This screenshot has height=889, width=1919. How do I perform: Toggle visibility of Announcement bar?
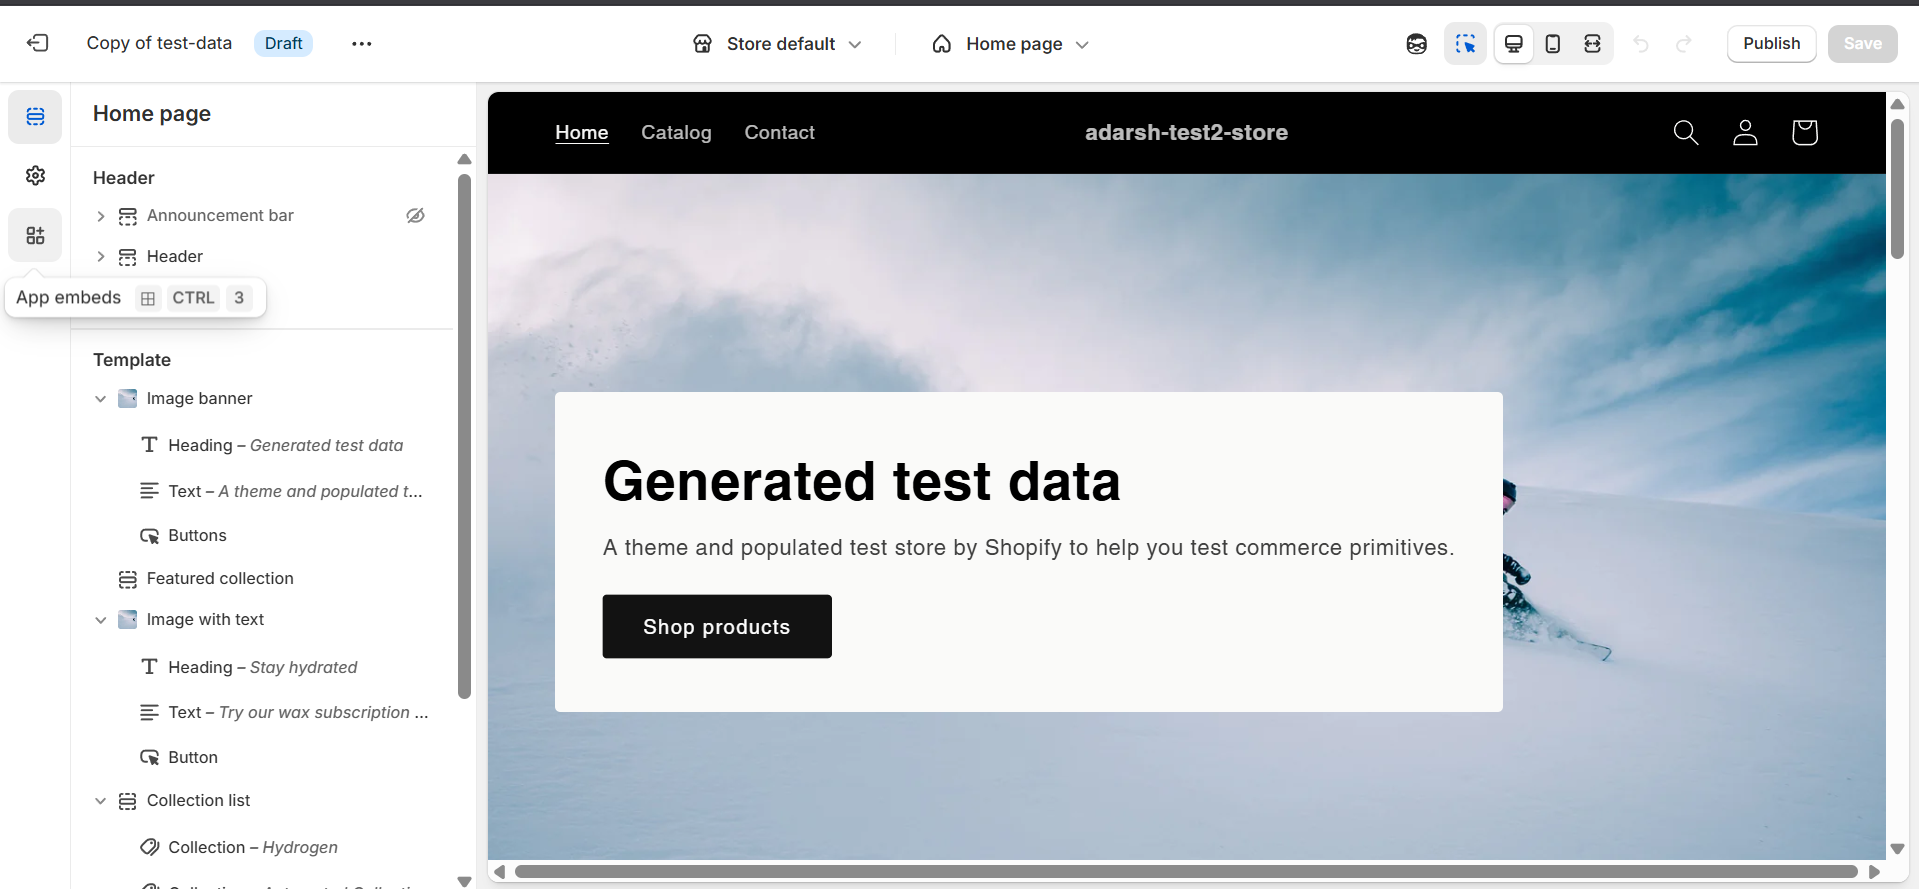(415, 215)
